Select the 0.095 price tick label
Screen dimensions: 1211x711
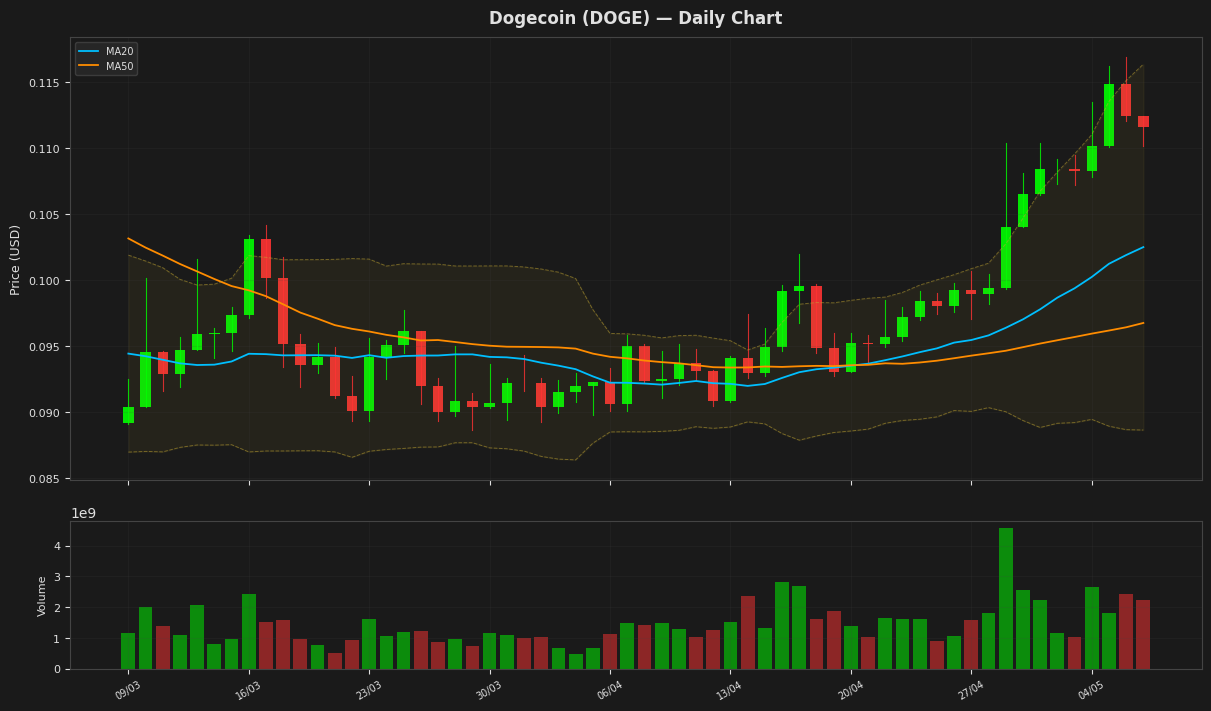(46, 347)
